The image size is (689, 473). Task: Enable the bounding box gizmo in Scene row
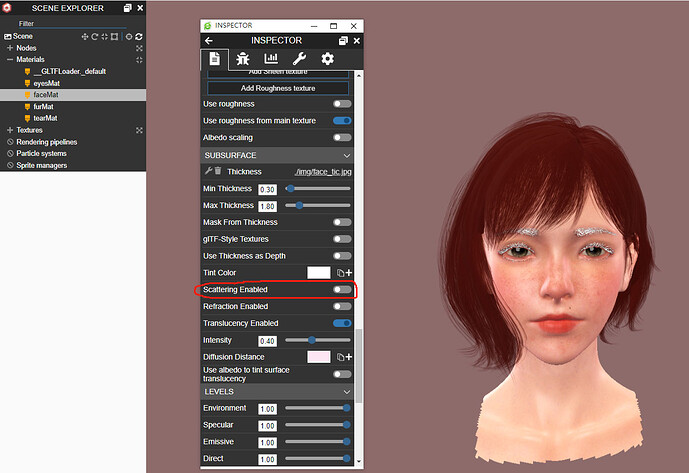(x=114, y=36)
